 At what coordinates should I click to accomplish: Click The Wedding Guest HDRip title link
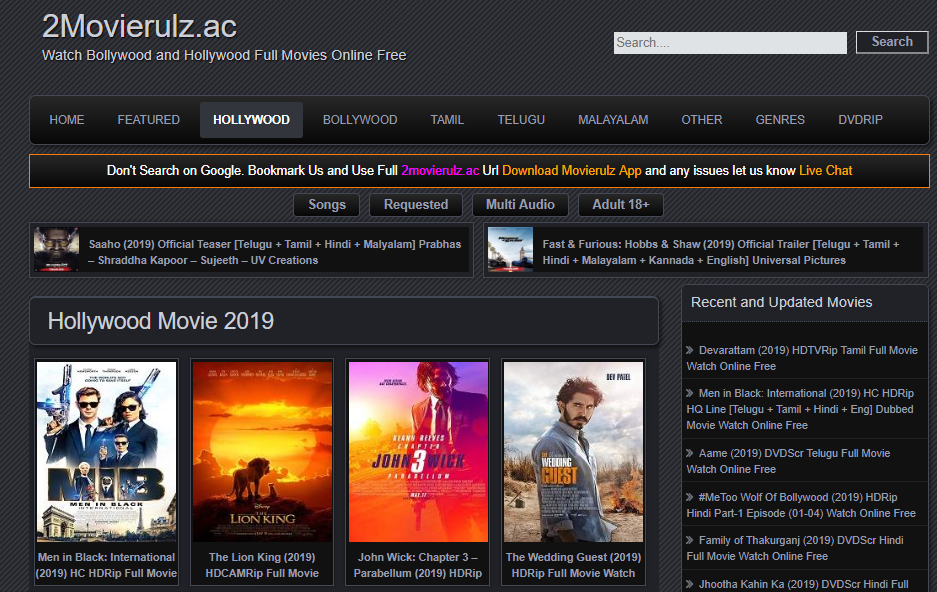574,565
